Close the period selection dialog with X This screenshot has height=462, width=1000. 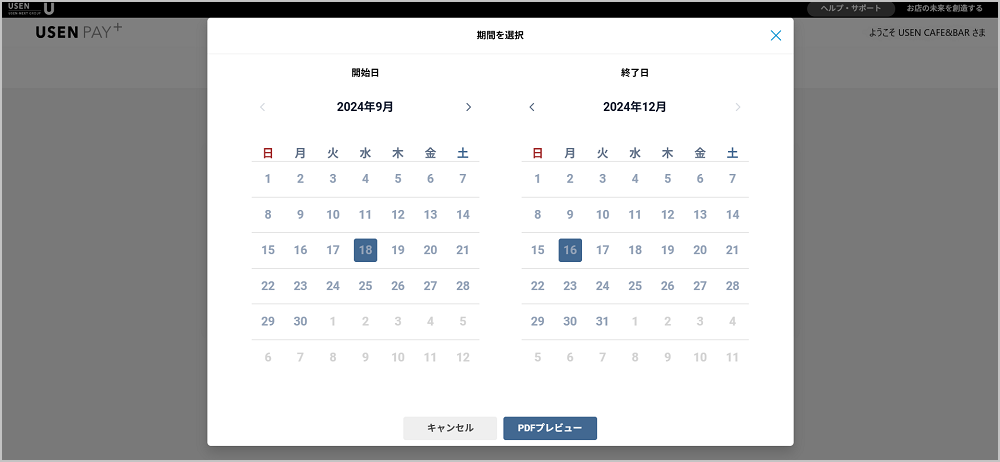[776, 36]
